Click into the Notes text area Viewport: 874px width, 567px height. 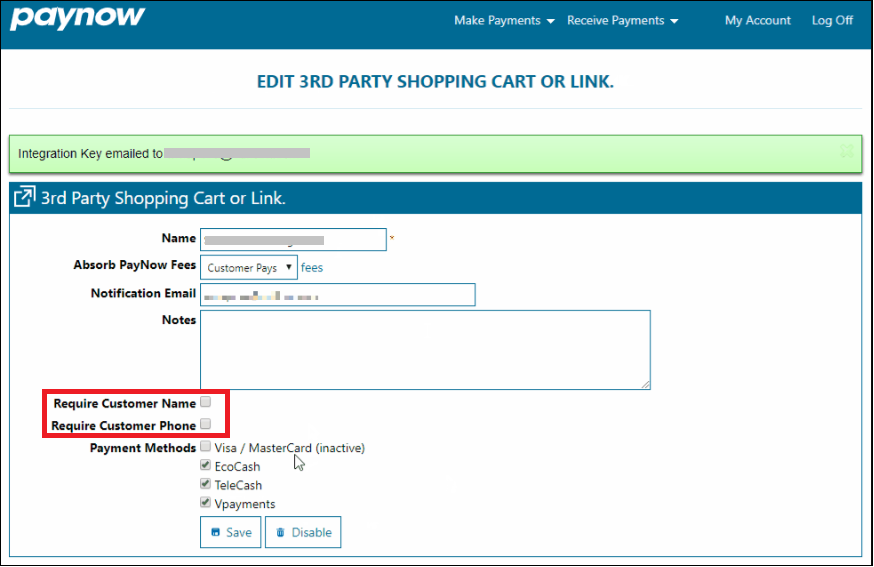(x=425, y=350)
